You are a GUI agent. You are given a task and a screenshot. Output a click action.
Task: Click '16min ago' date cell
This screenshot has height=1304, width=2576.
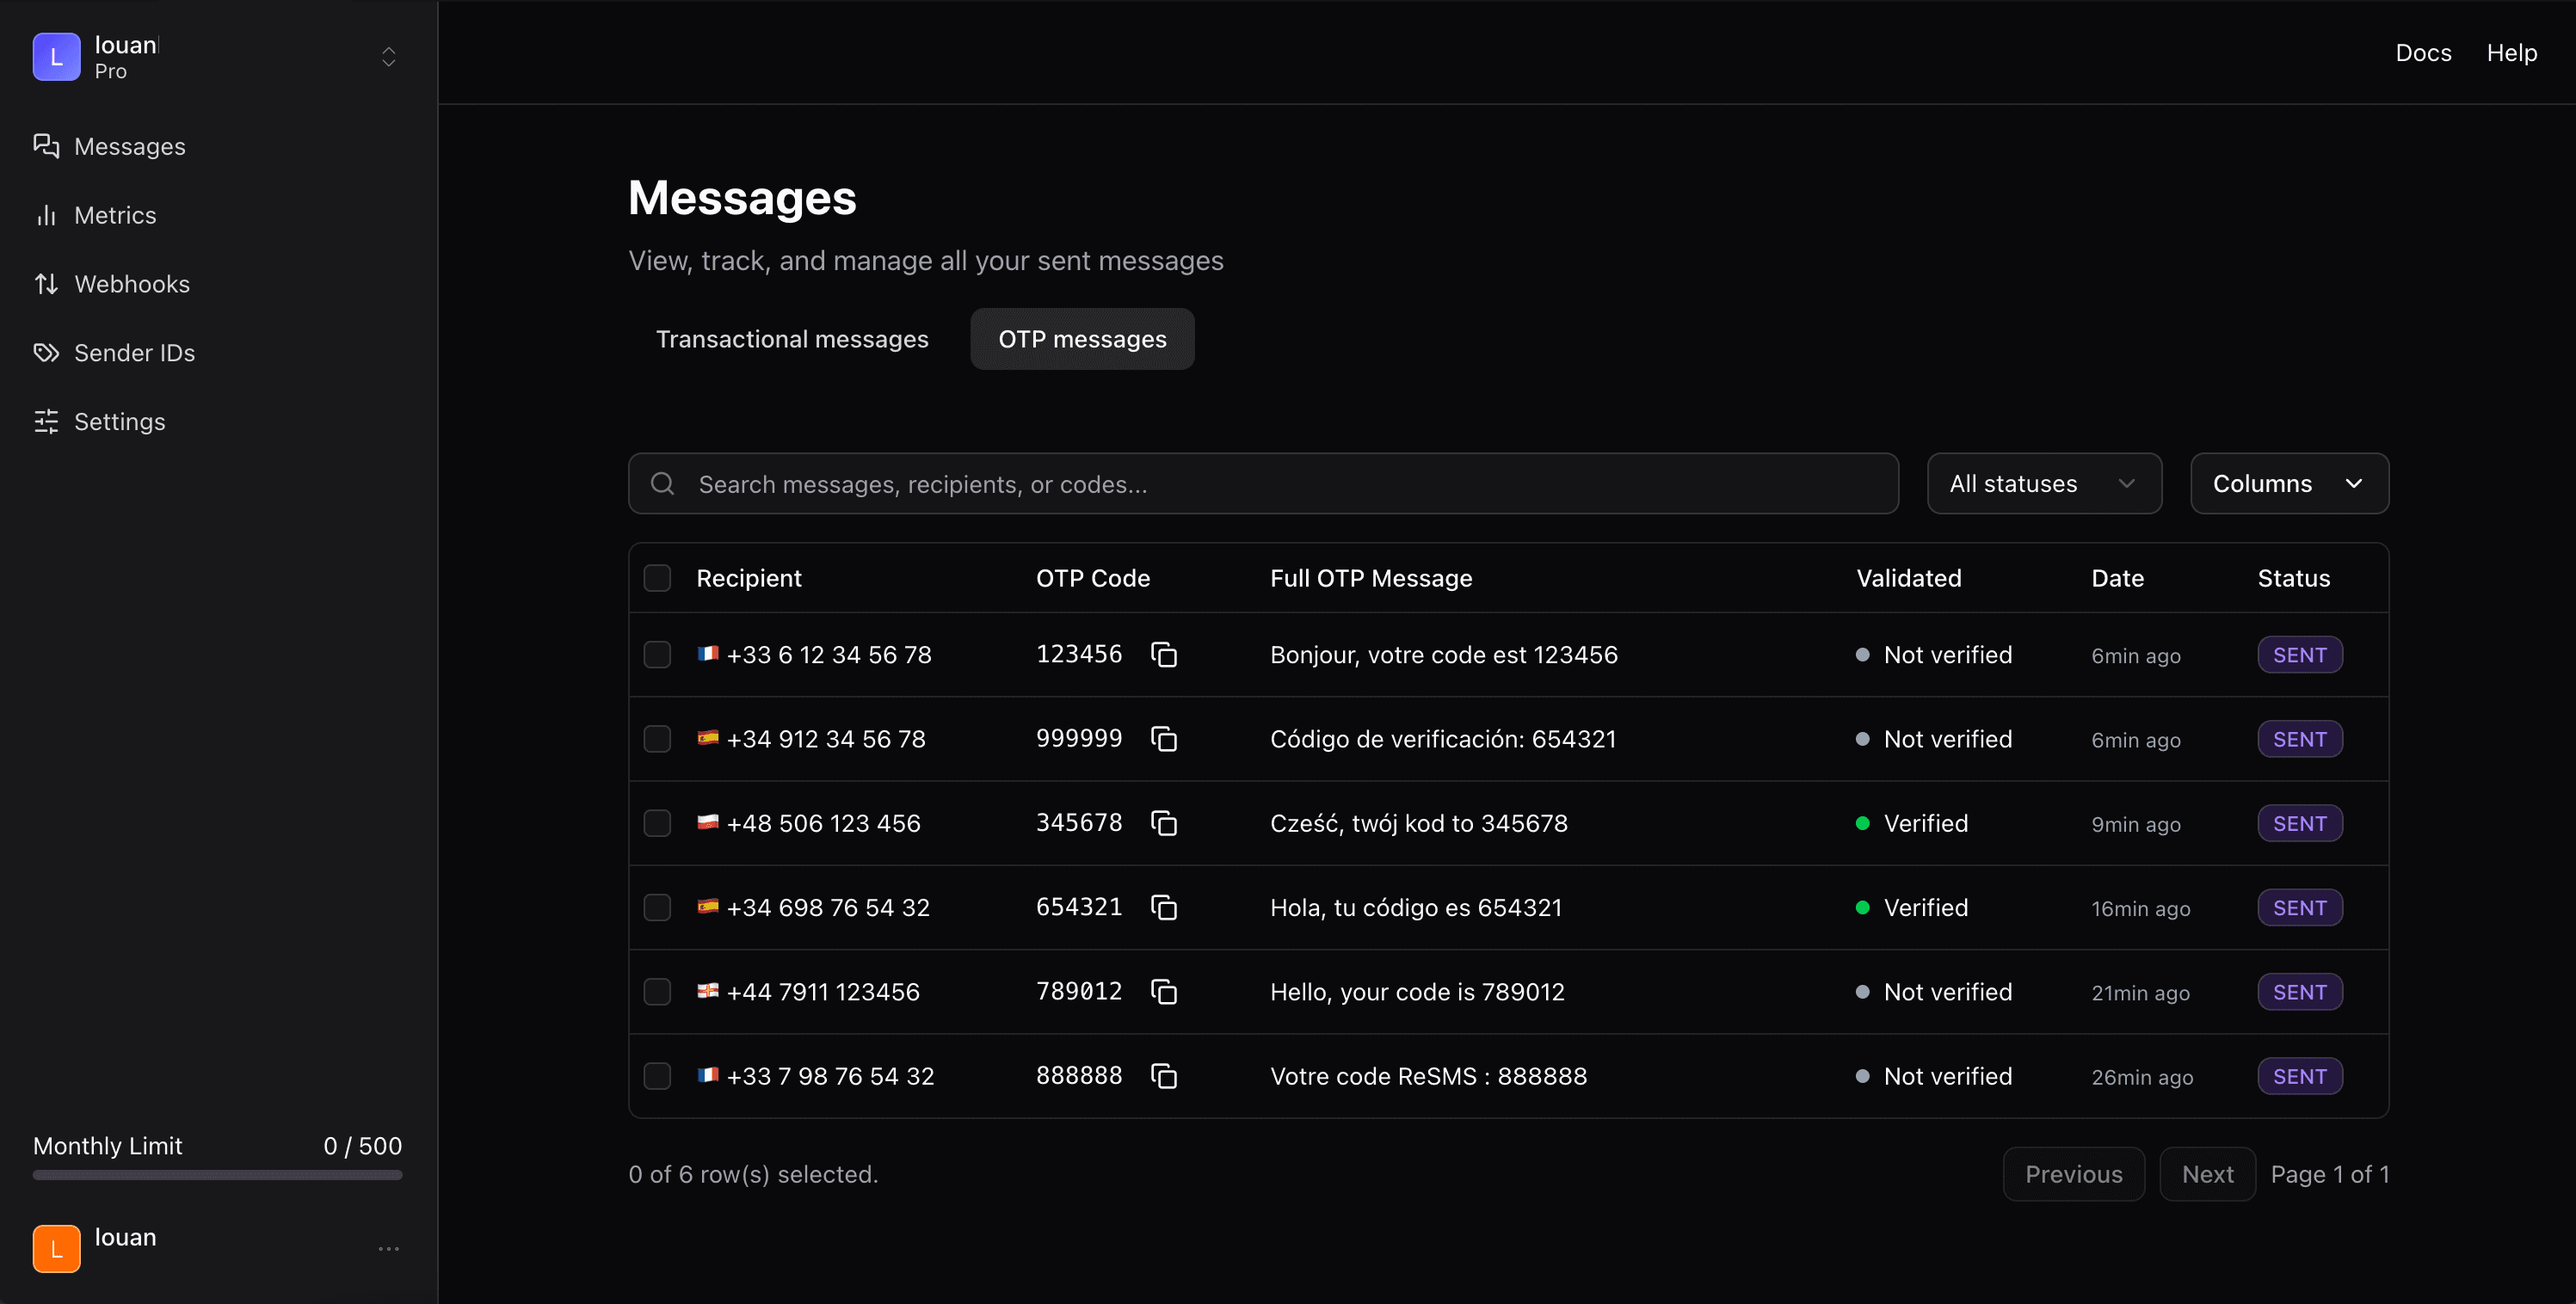pos(2140,908)
